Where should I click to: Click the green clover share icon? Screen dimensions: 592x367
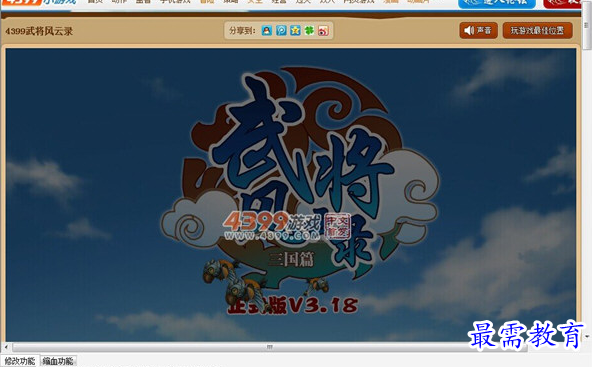pos(309,31)
